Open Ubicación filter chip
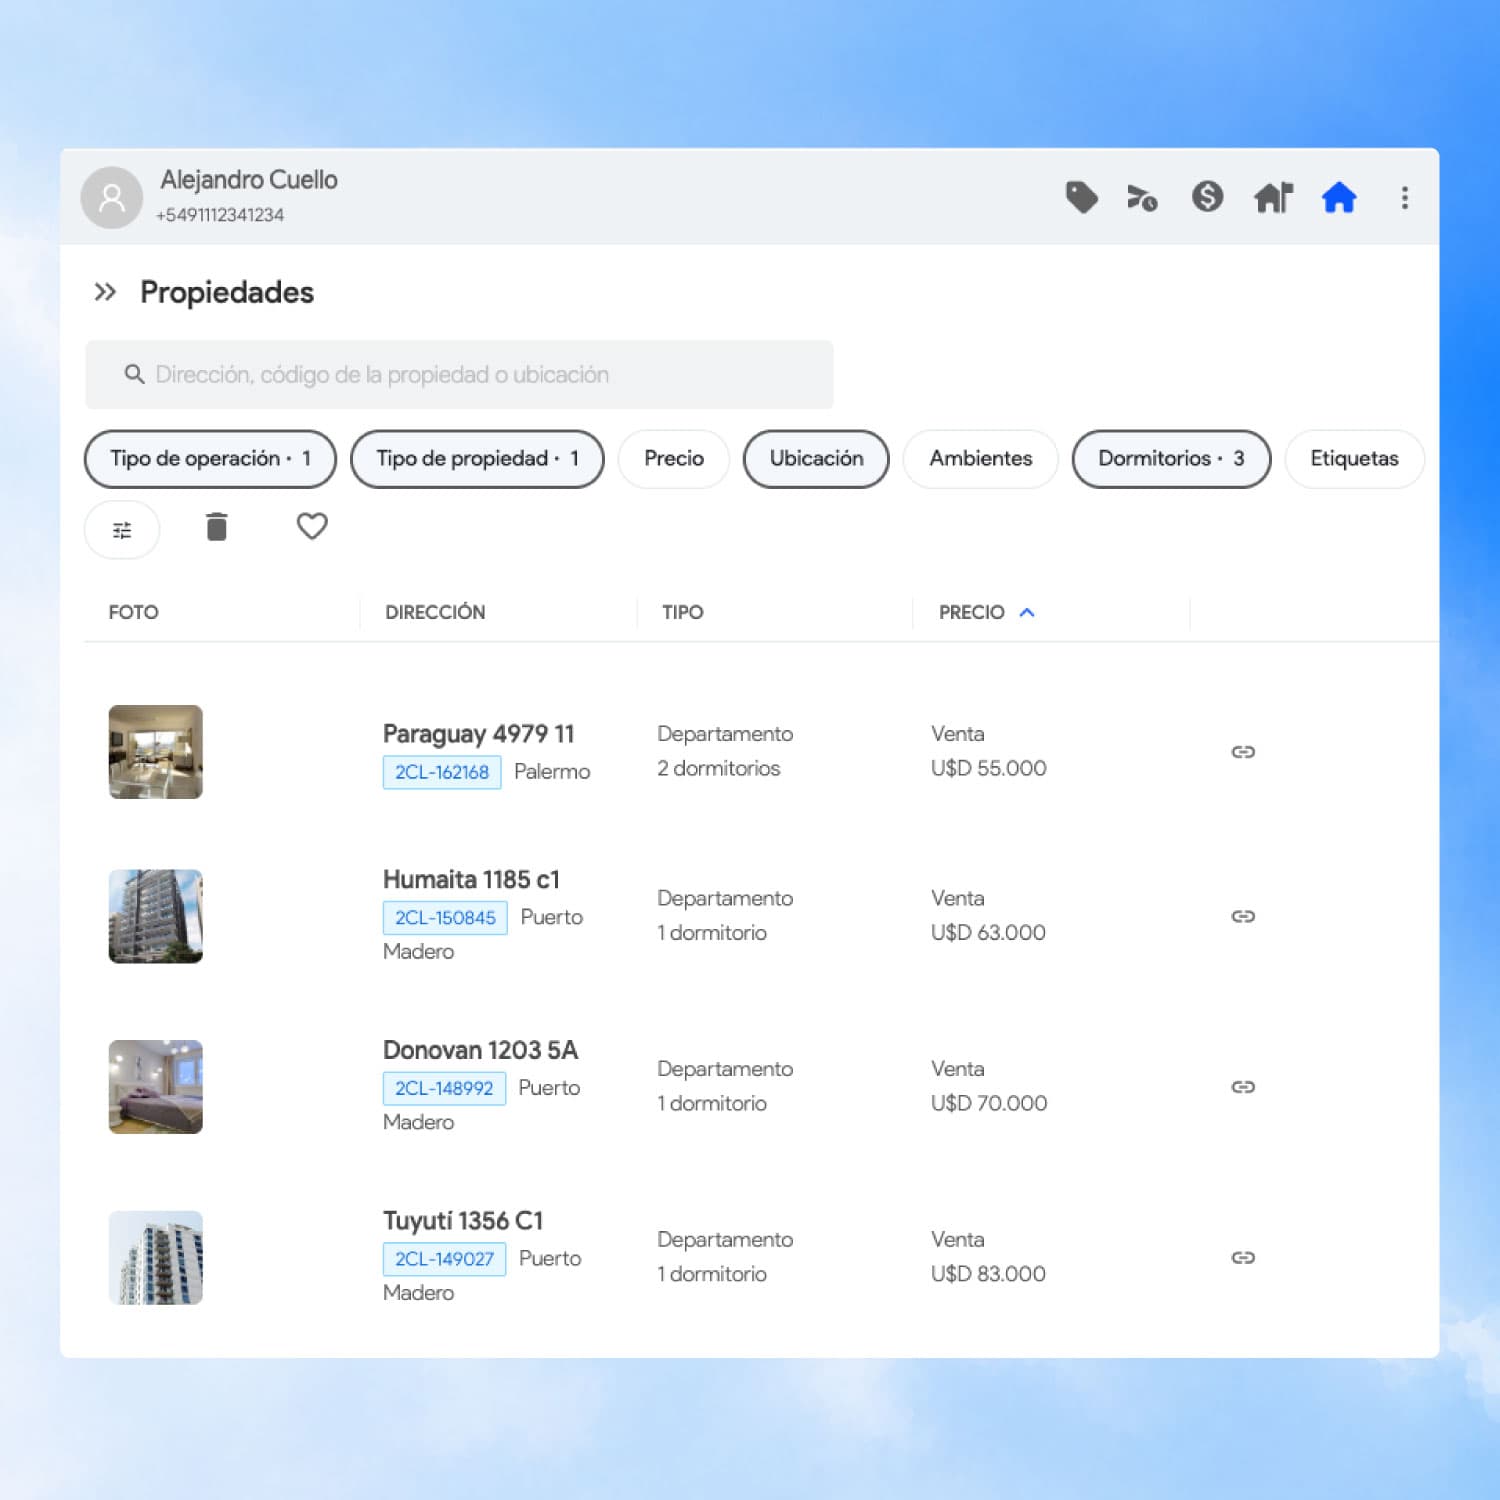The image size is (1500, 1500). [x=816, y=459]
